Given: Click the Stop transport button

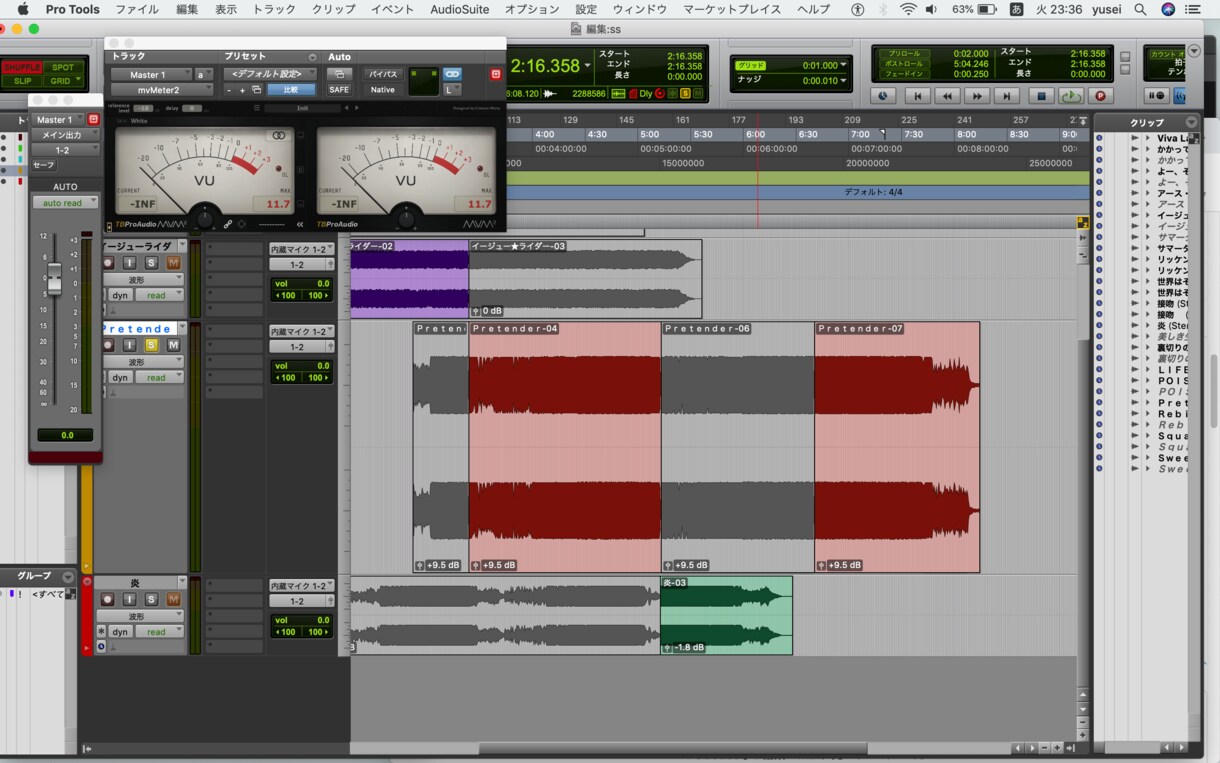Looking at the screenshot, I should pos(1040,96).
